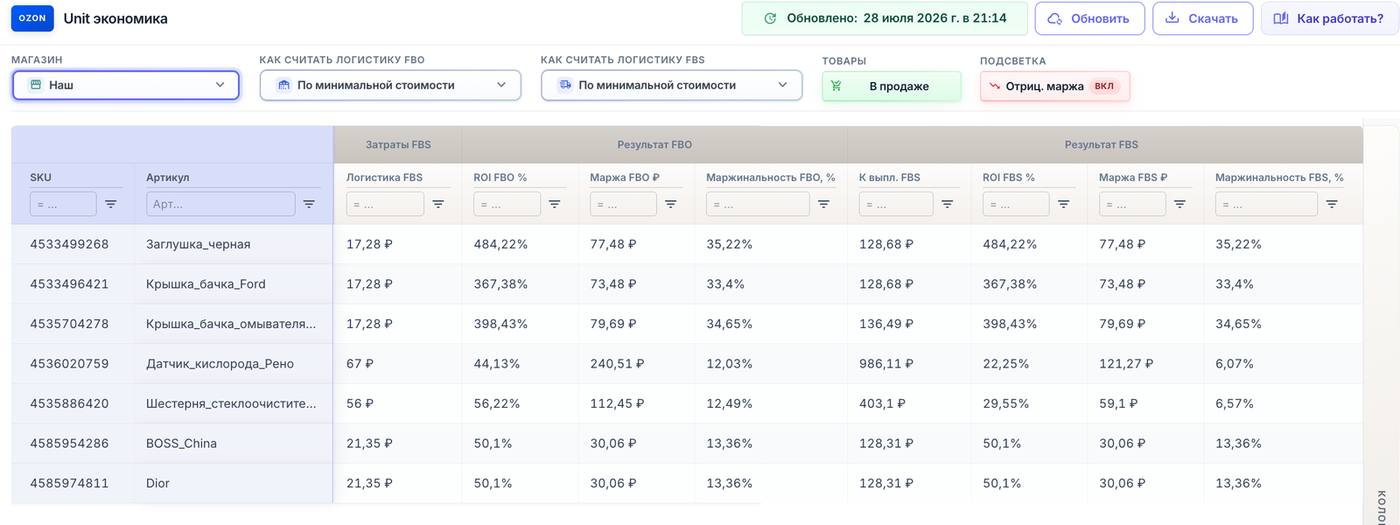Open filter icon for Логистика FBS column
This screenshot has width=1400, height=525.
pos(438,204)
